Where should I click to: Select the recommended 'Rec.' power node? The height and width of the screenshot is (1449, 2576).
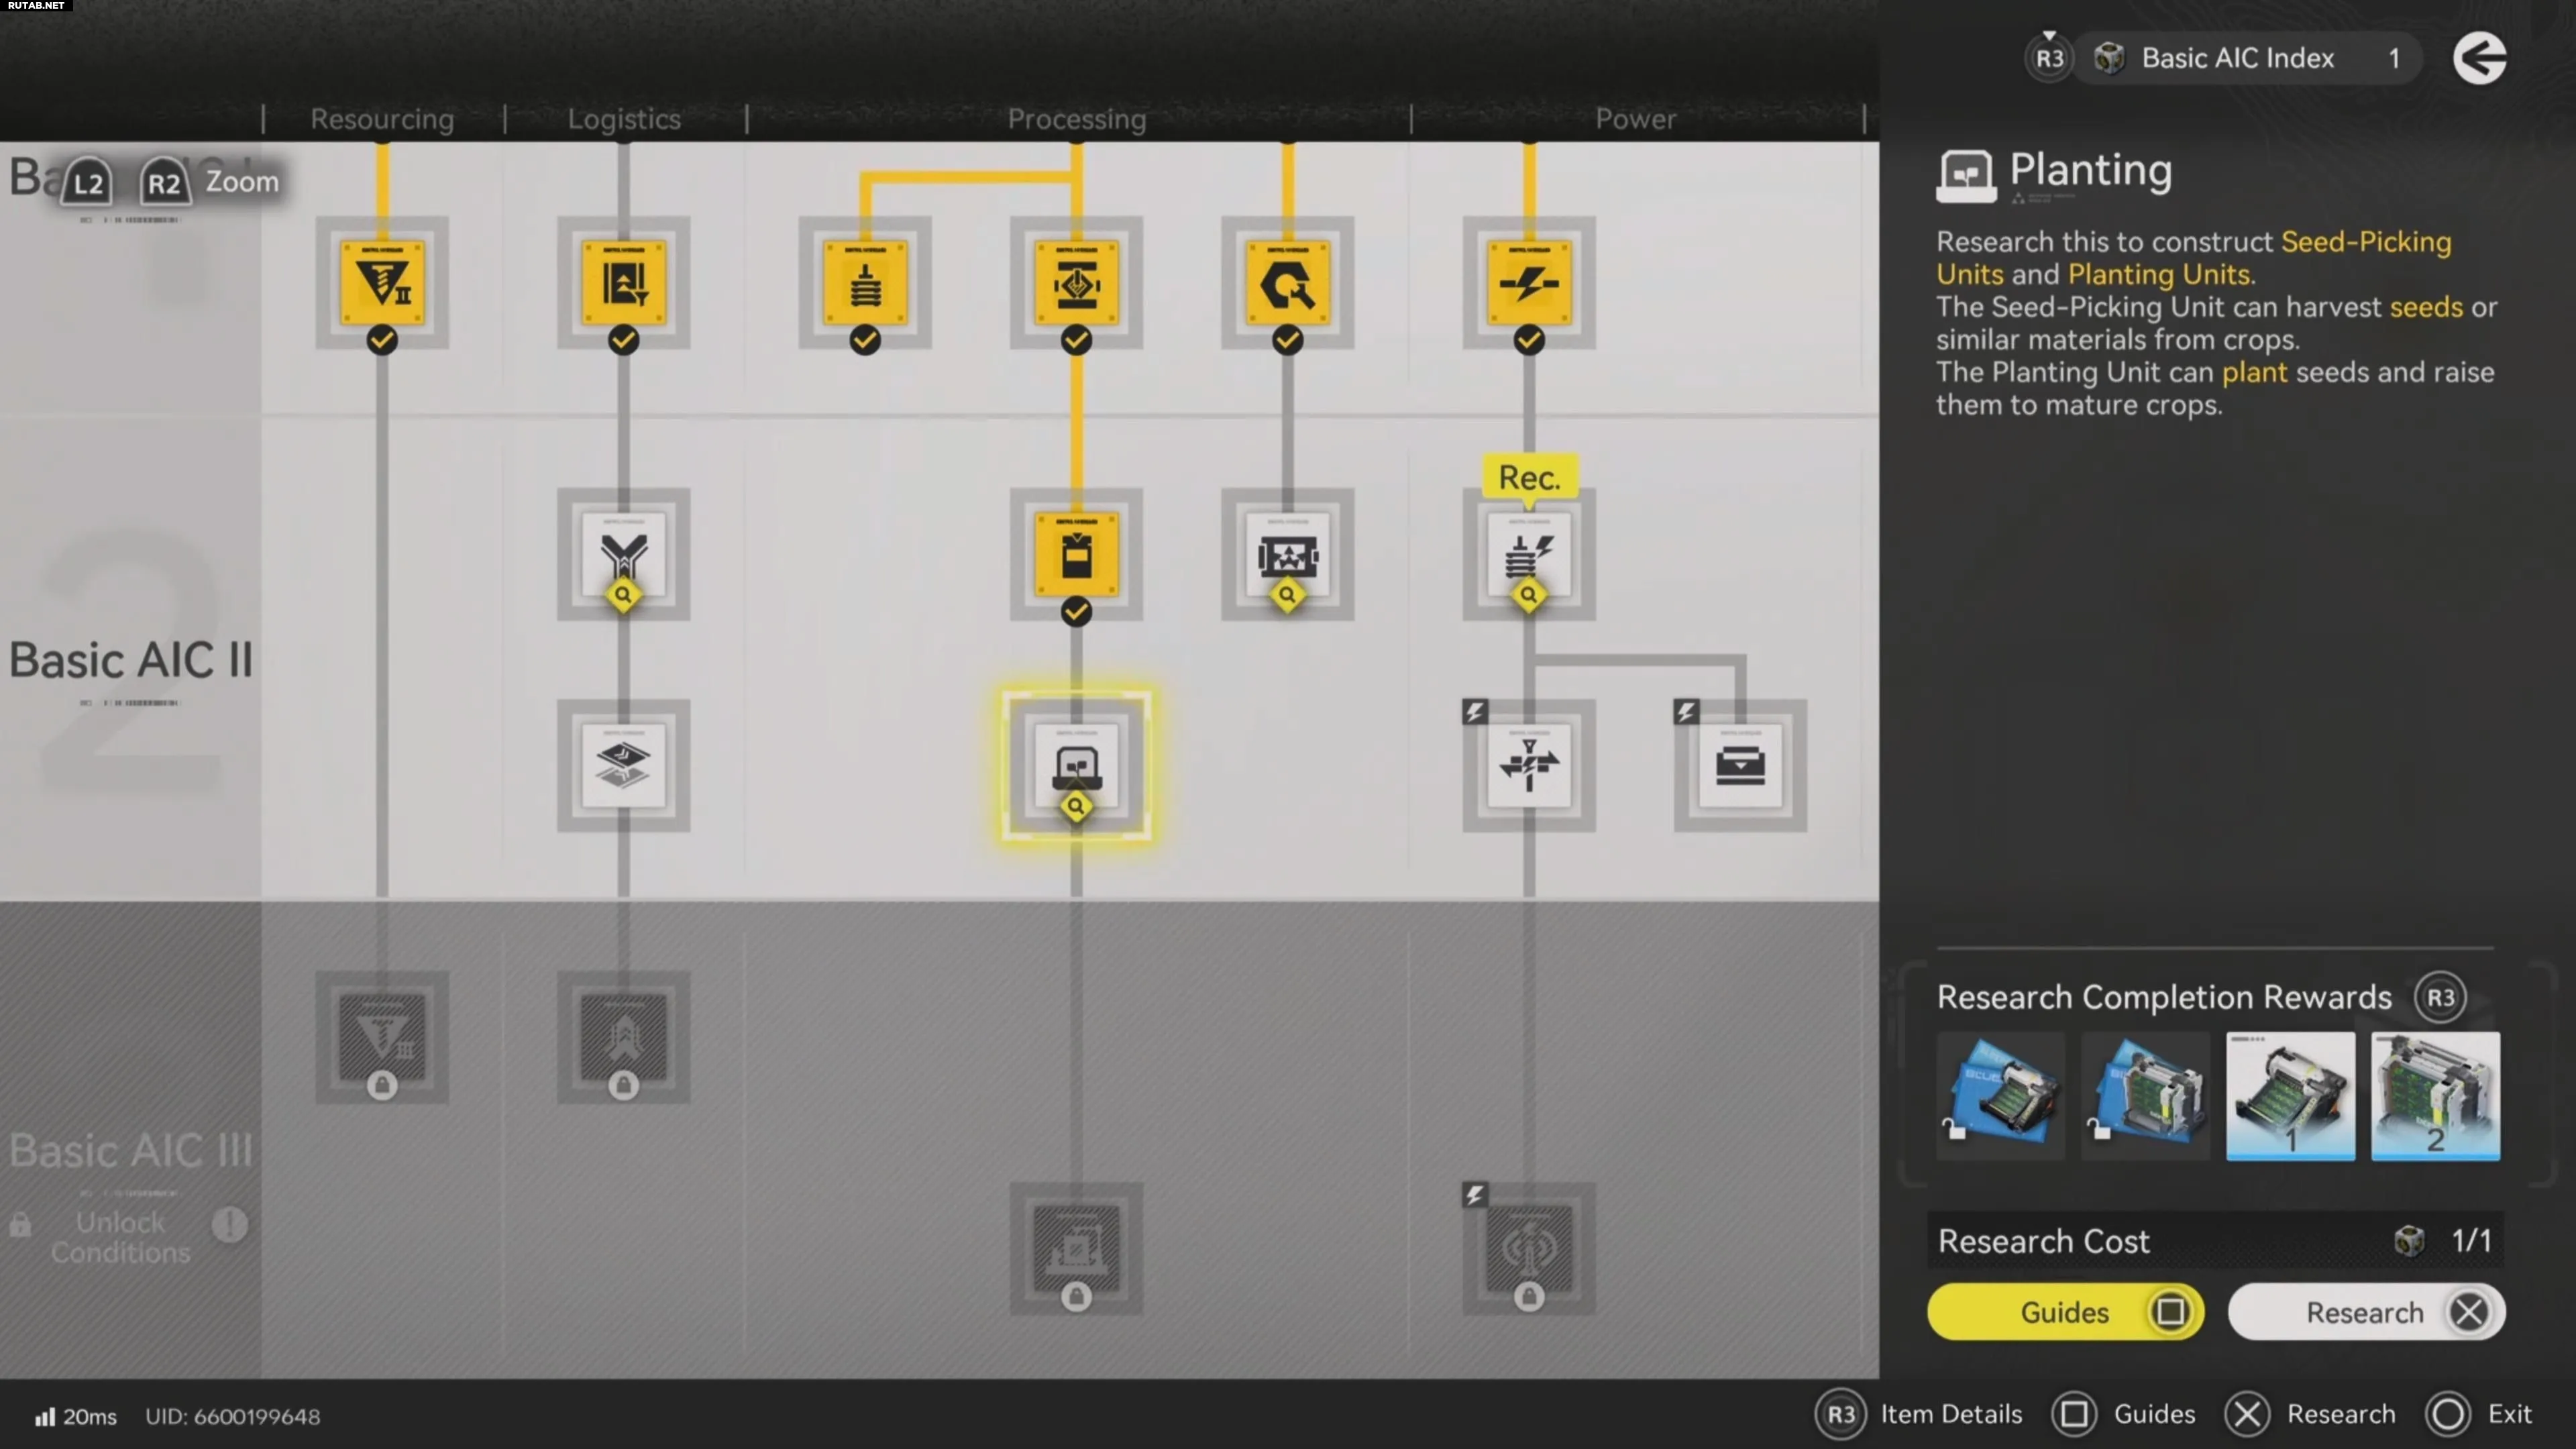point(1528,556)
